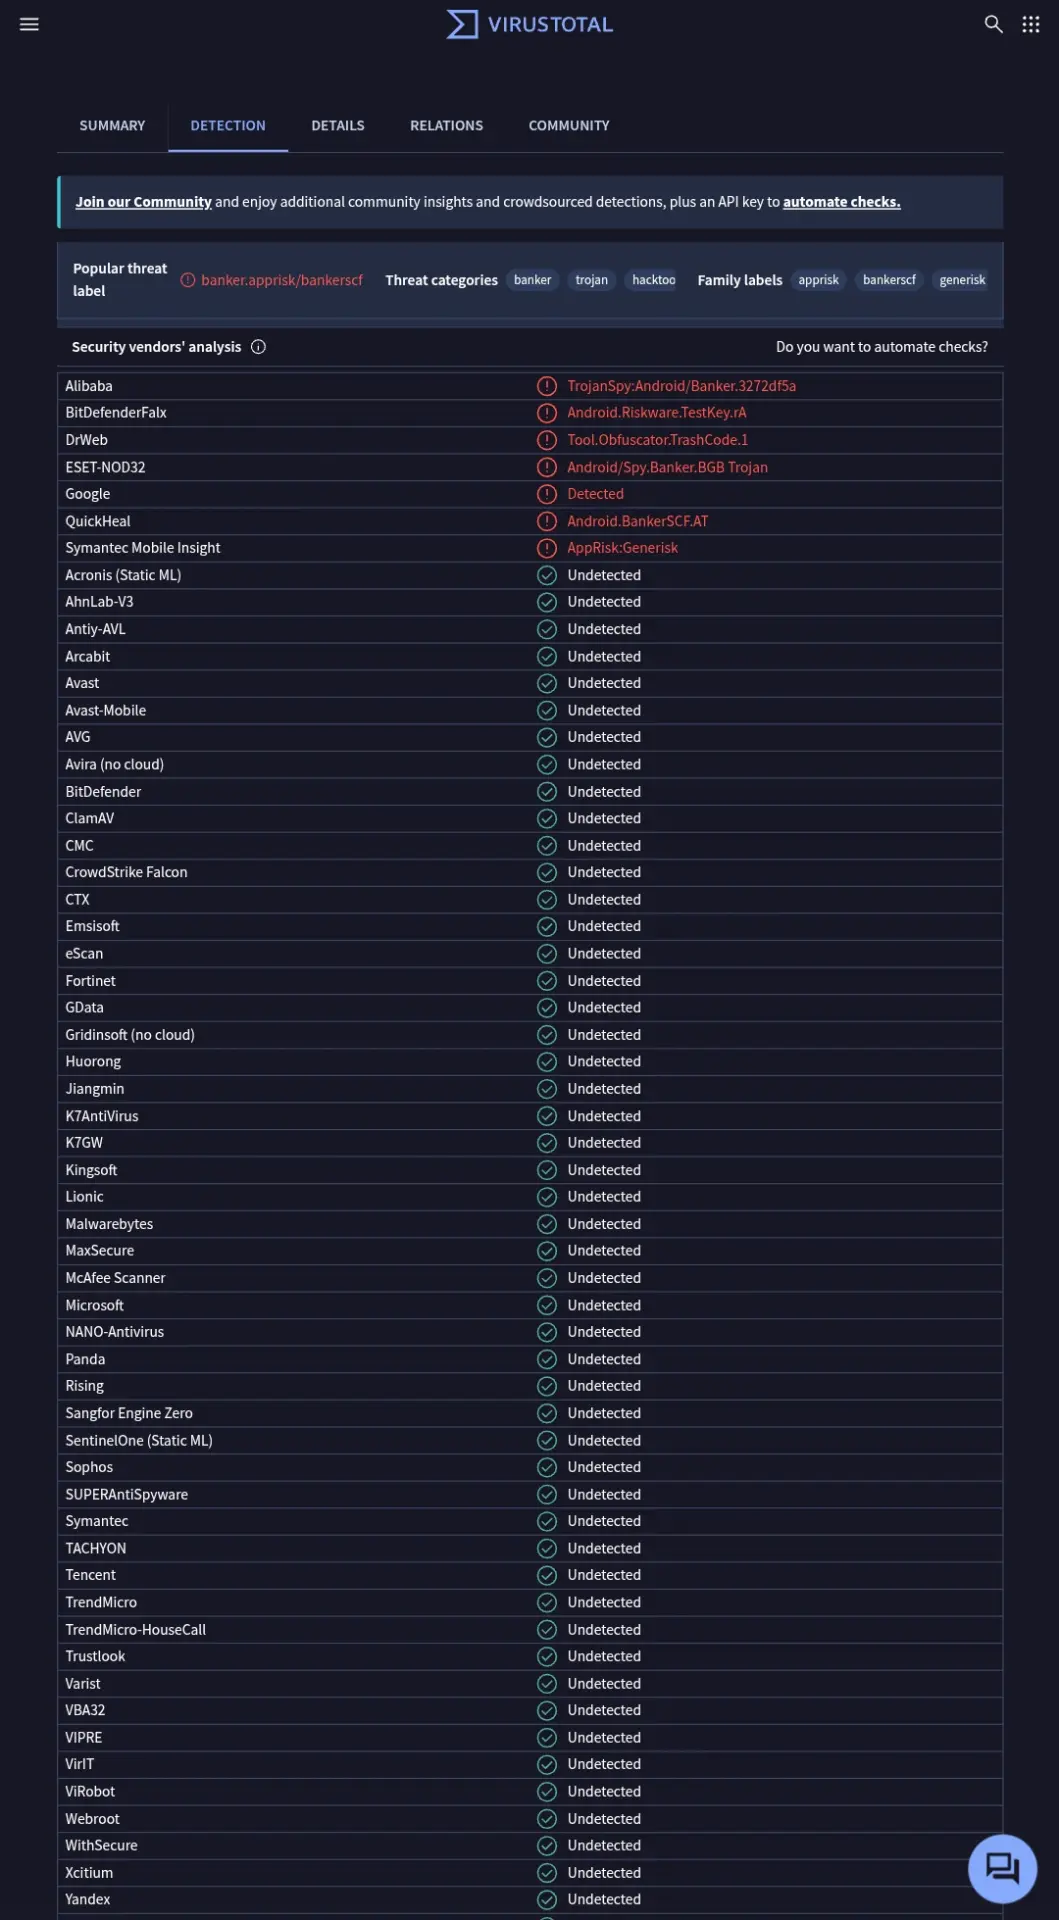
Task: Open the RELATIONS tab
Action: coord(446,125)
